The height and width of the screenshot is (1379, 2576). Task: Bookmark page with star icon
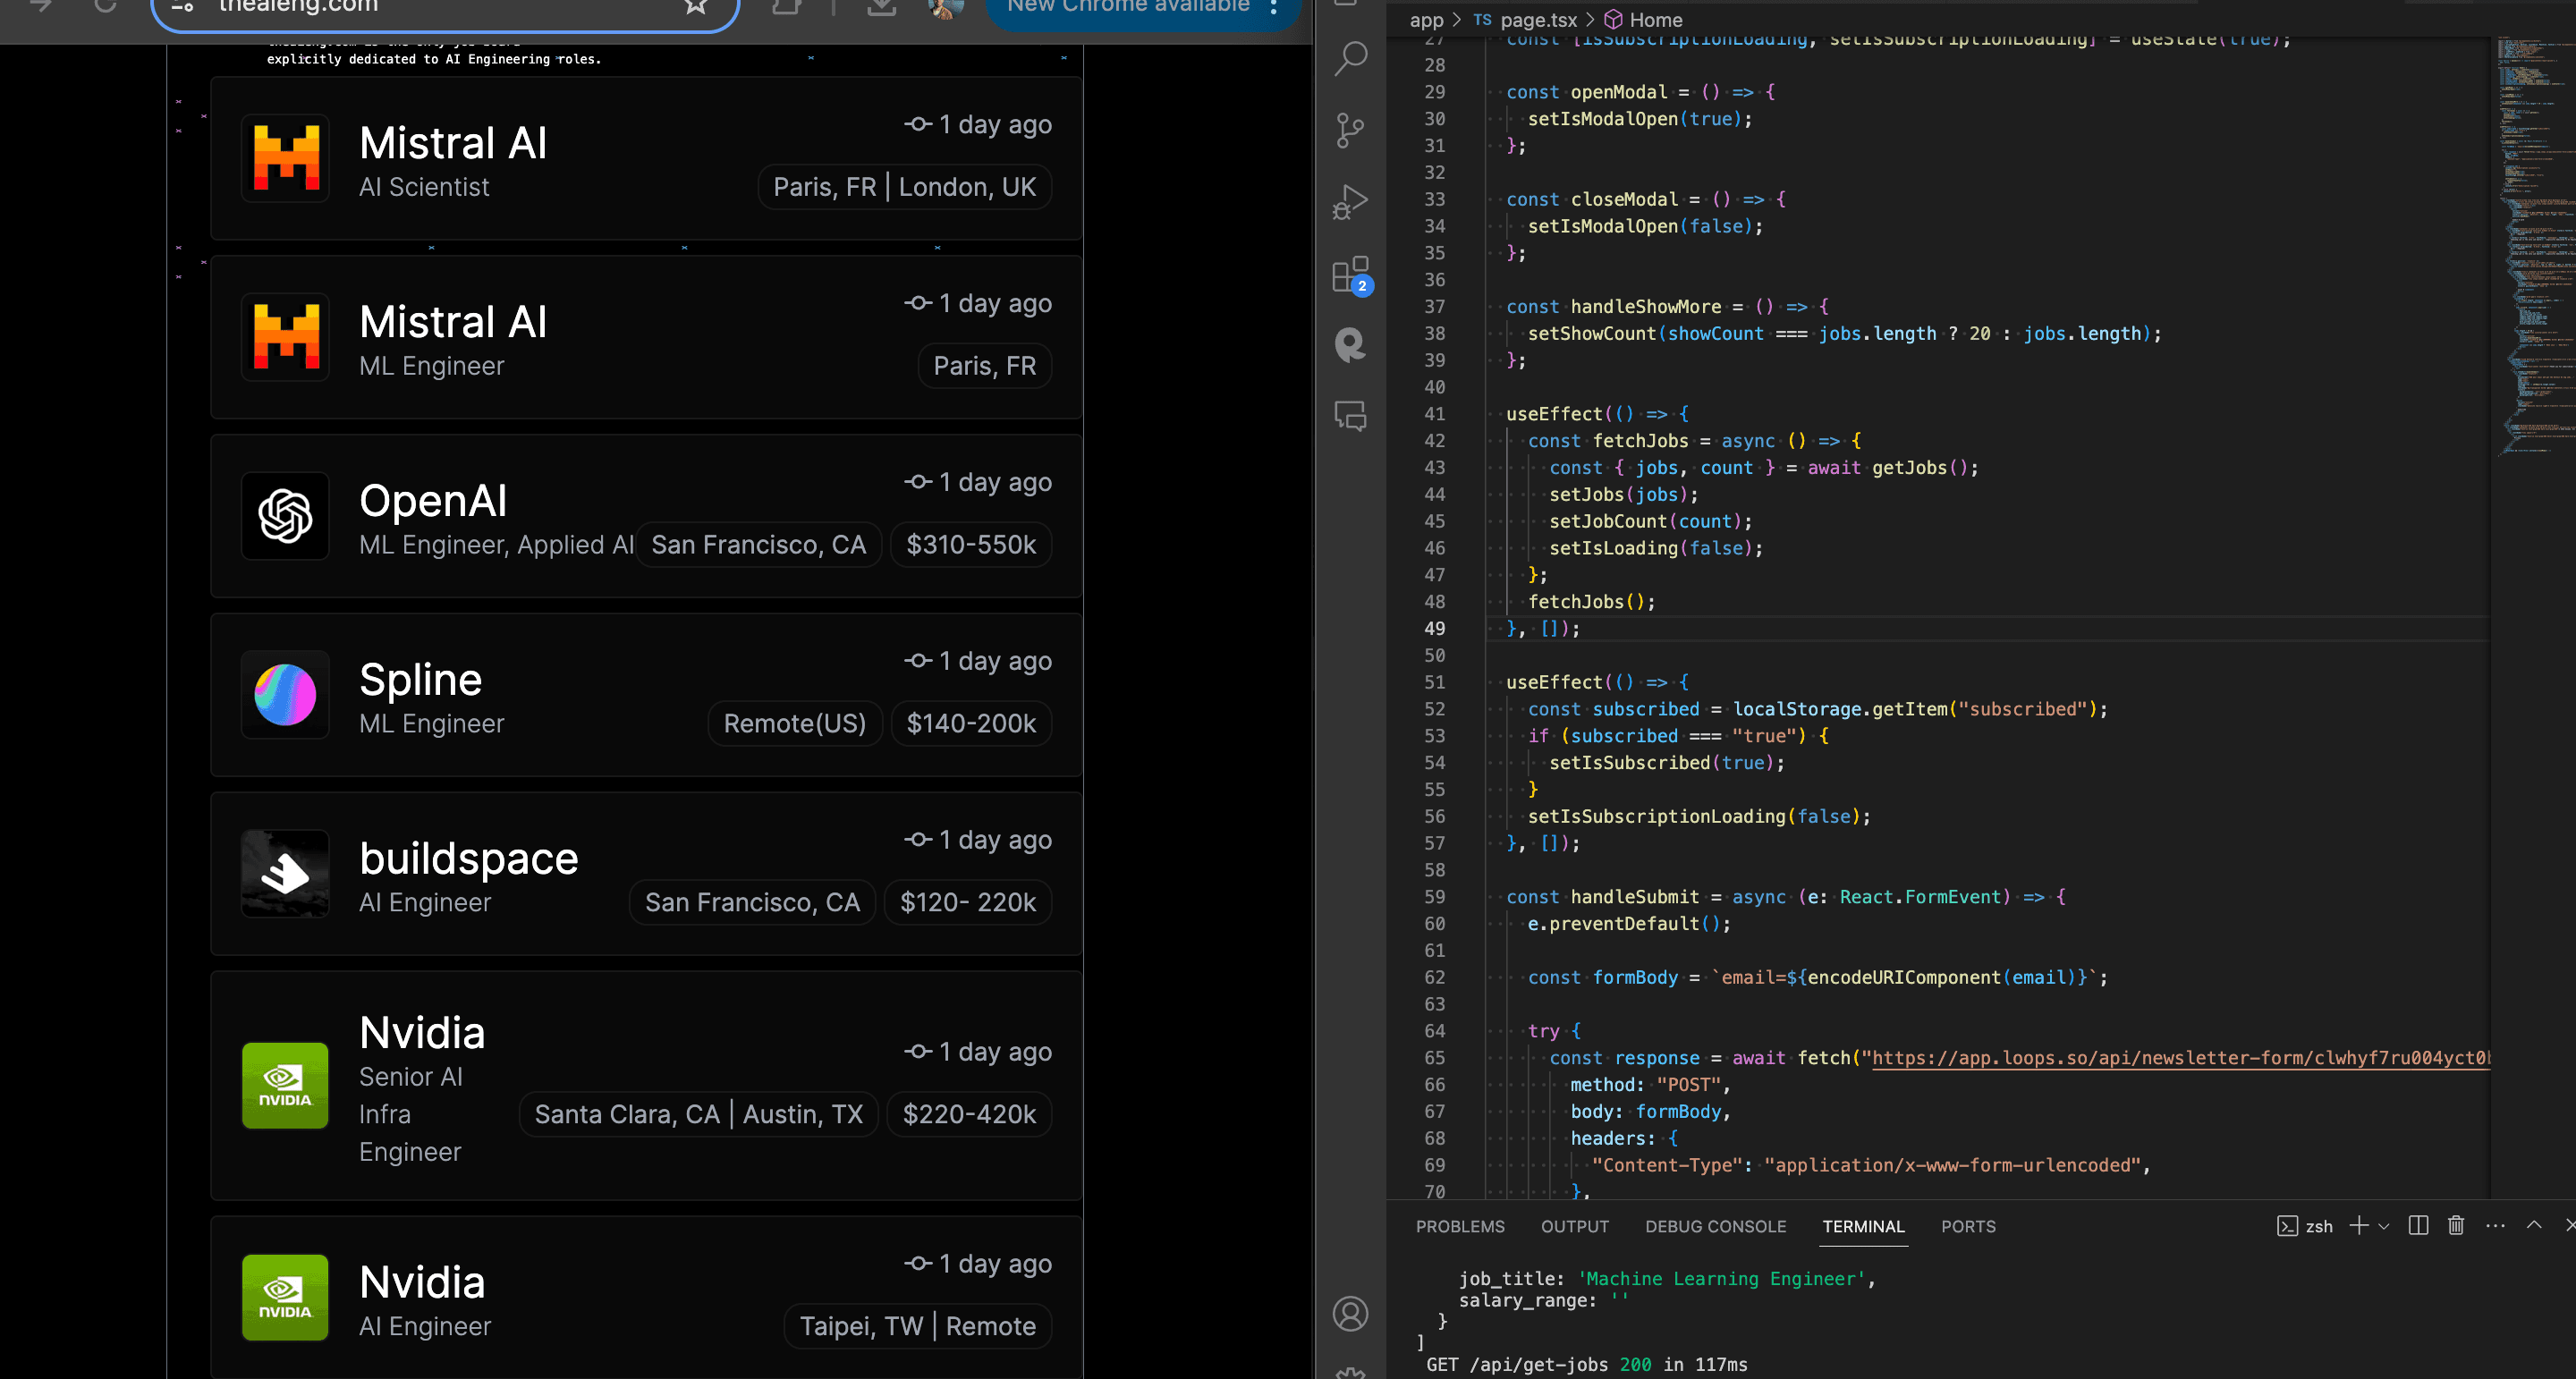(696, 6)
